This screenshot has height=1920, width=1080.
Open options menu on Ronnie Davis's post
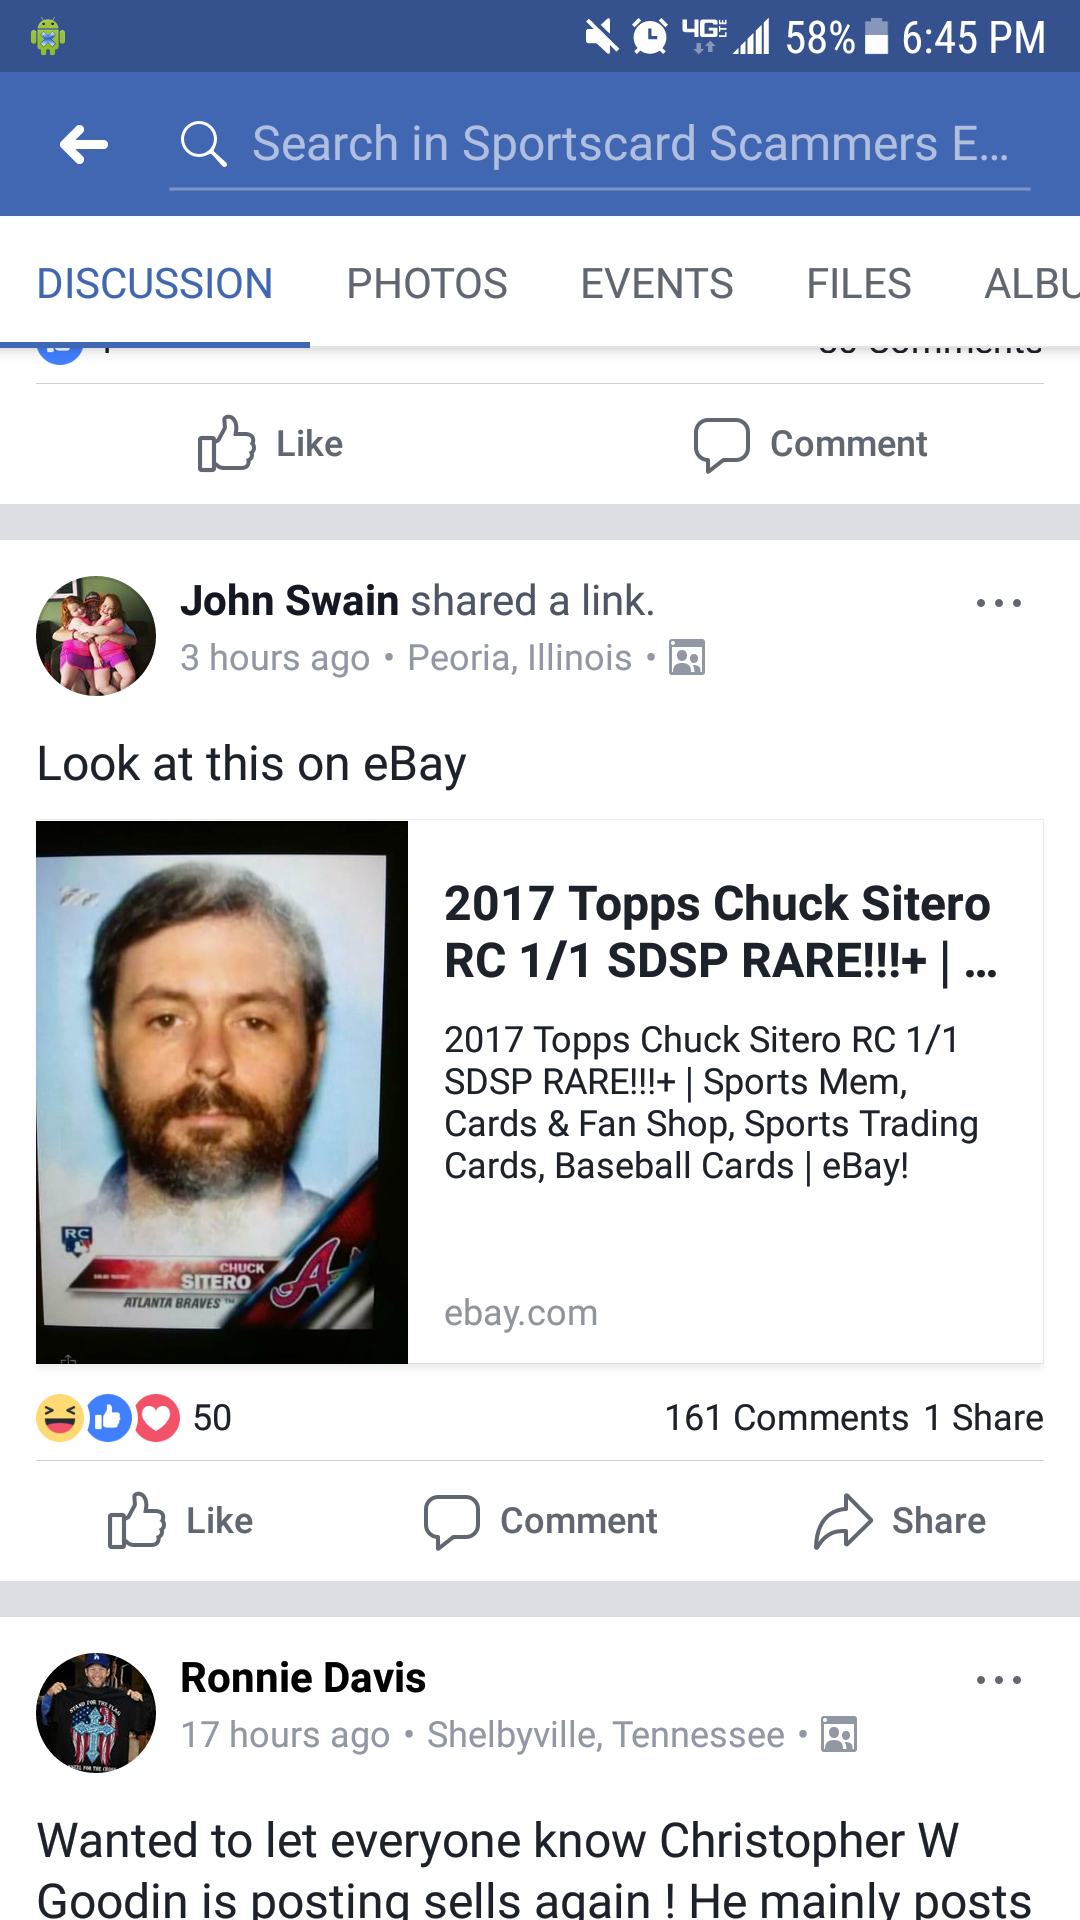click(999, 1680)
